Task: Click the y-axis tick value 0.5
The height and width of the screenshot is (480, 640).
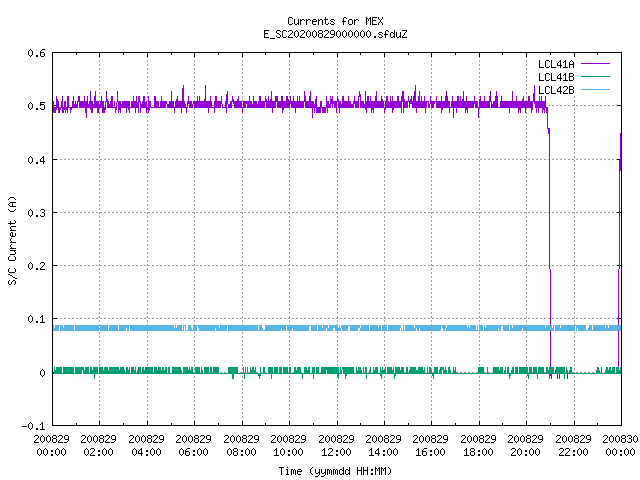Action: tap(36, 106)
